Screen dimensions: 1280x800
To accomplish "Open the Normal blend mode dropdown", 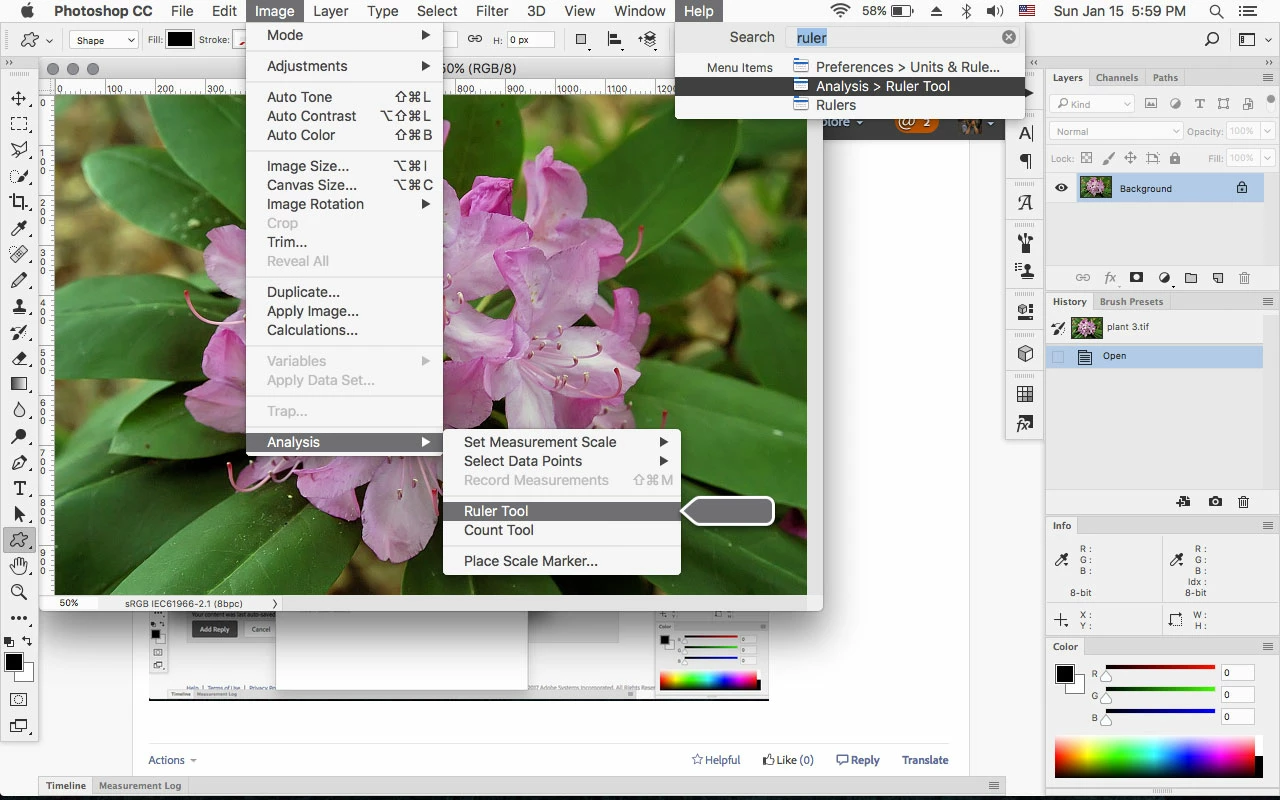I will [1116, 131].
